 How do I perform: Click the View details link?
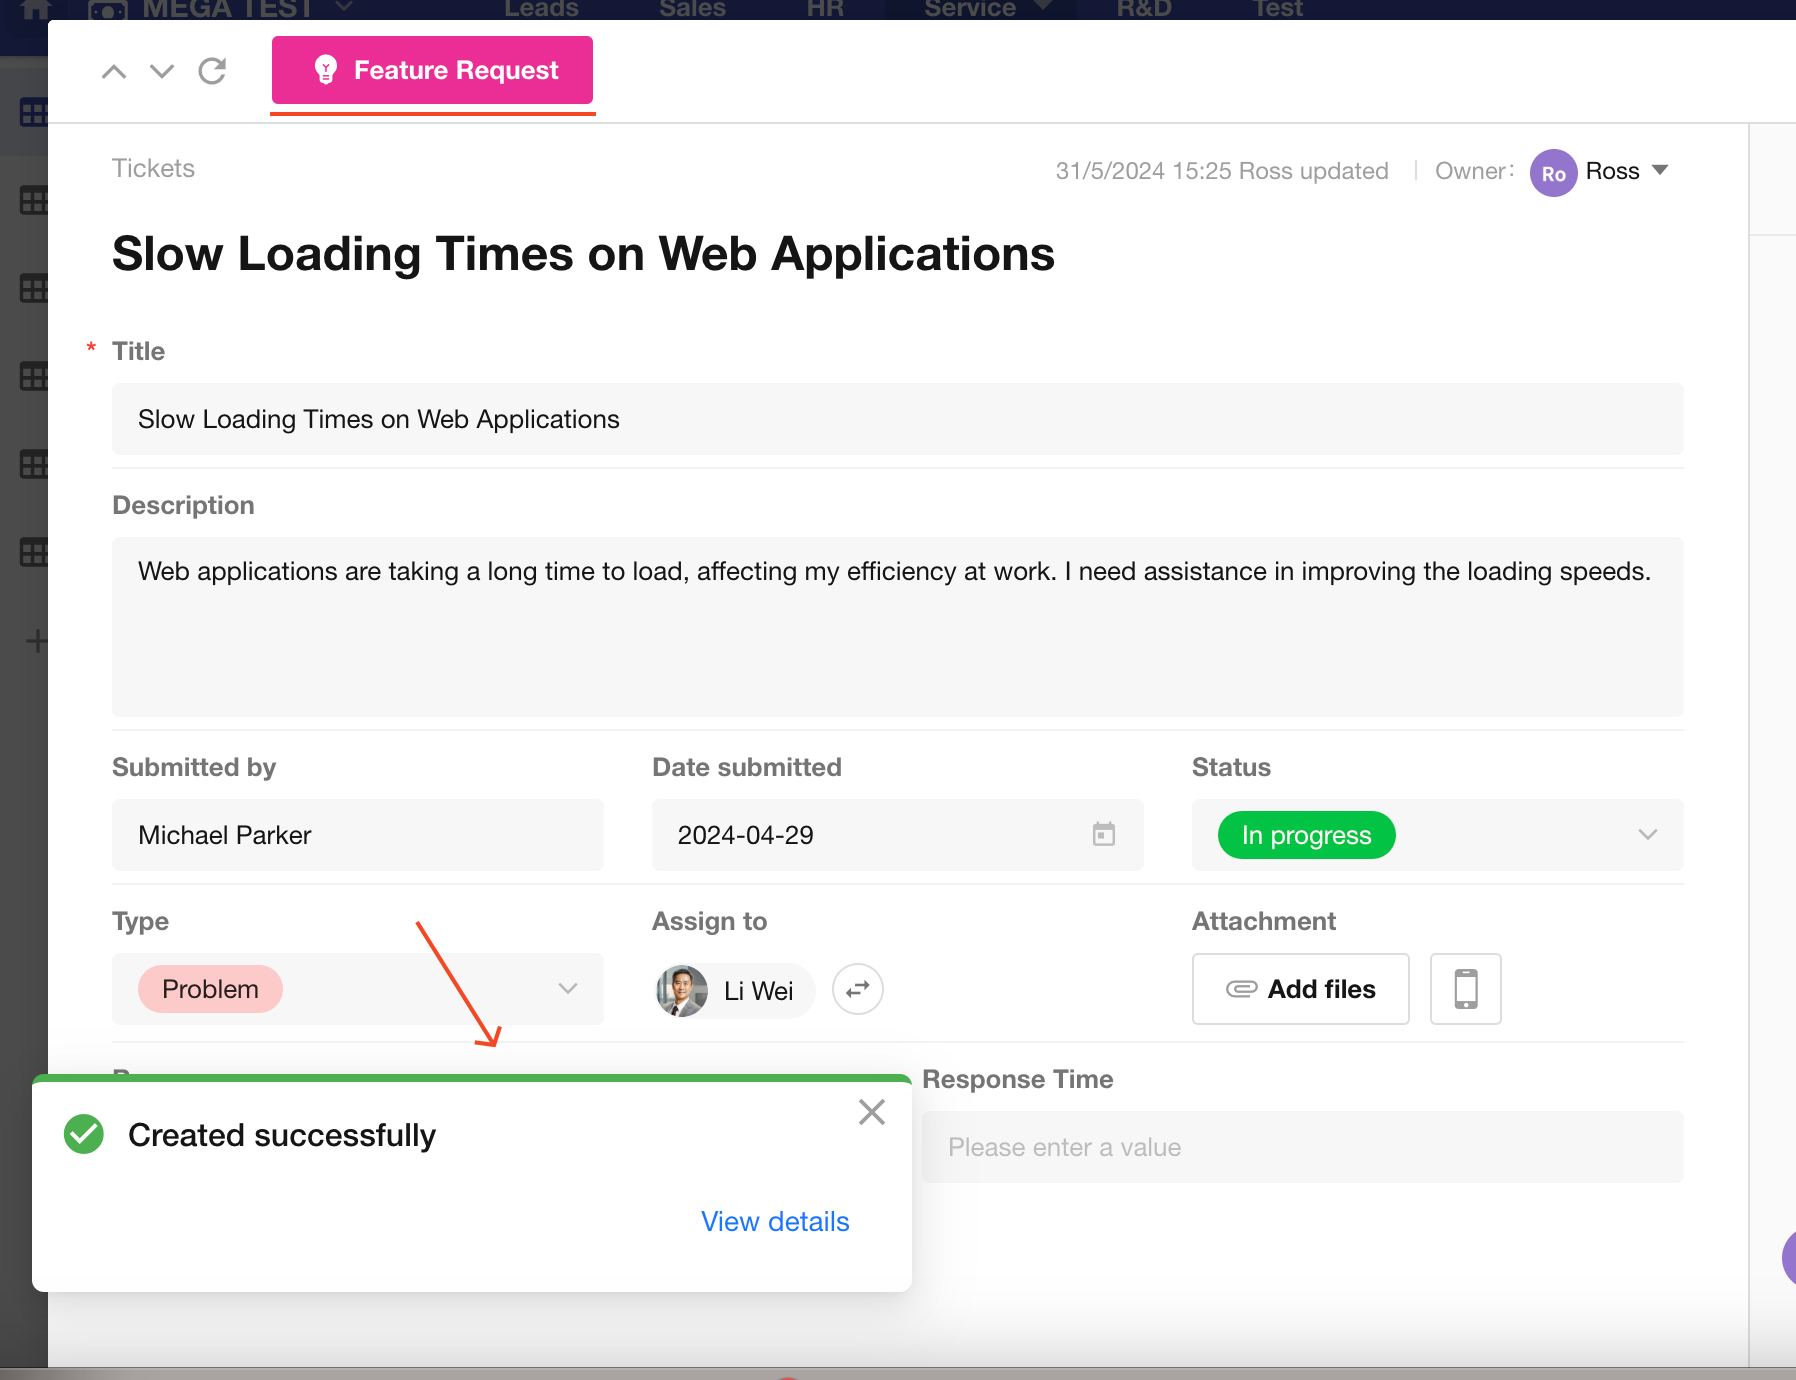coord(774,1221)
